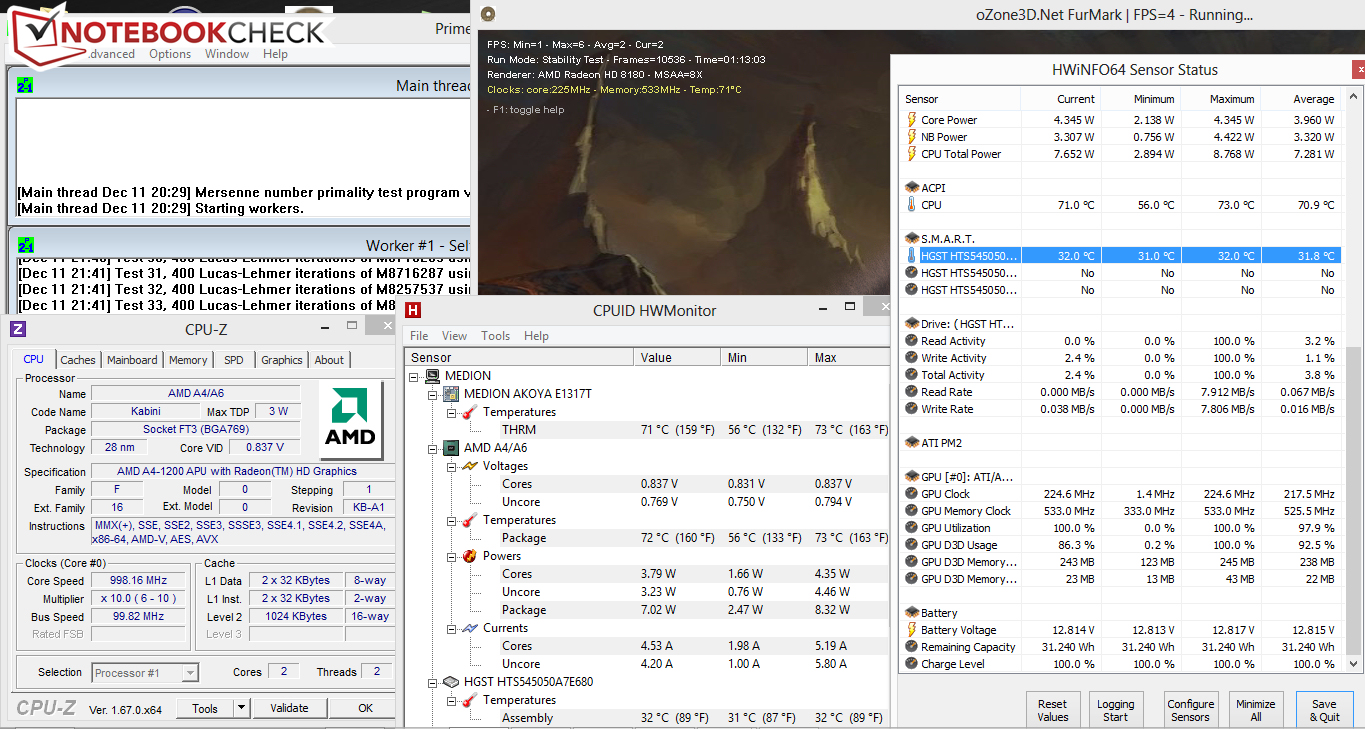Open the SPD tab in CPU-Z

[233, 360]
